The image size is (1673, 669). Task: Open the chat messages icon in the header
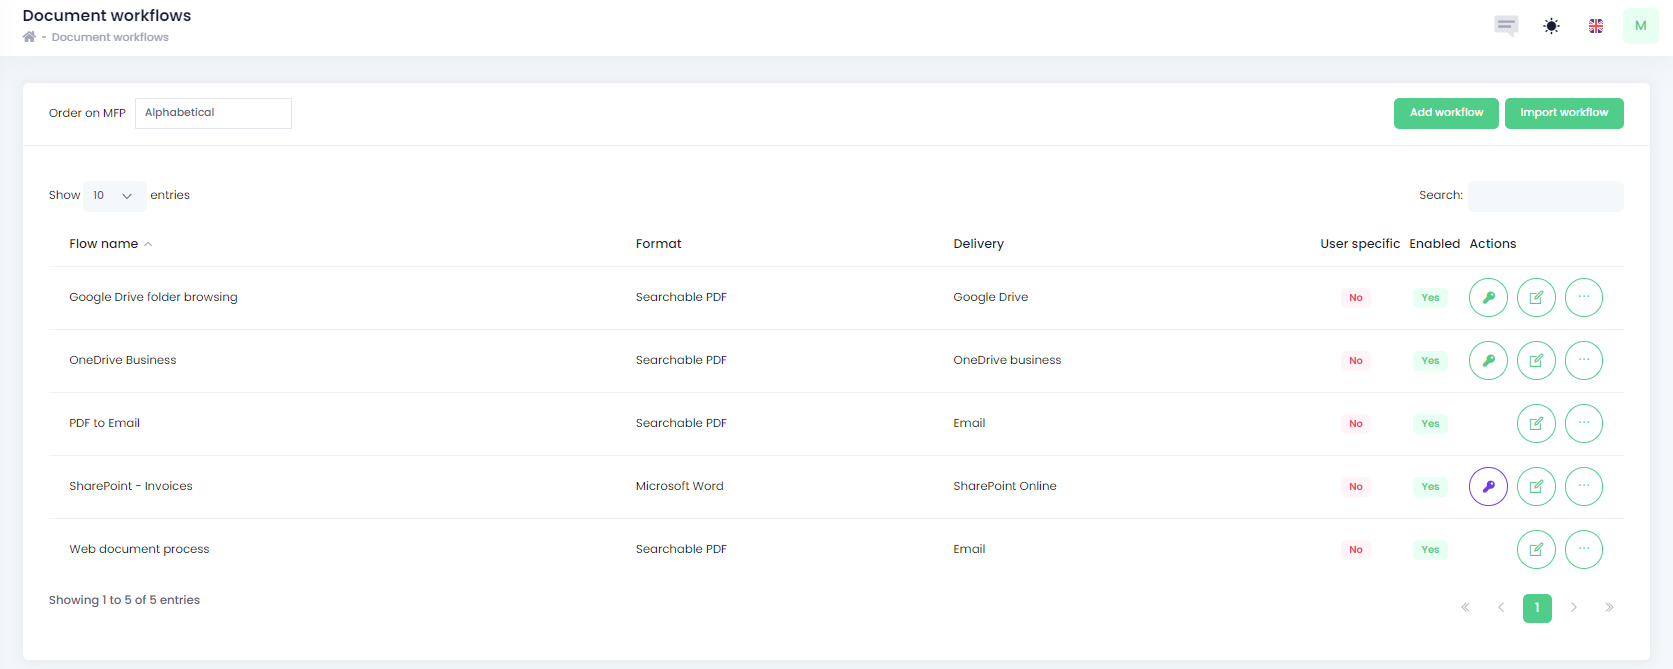[x=1506, y=26]
